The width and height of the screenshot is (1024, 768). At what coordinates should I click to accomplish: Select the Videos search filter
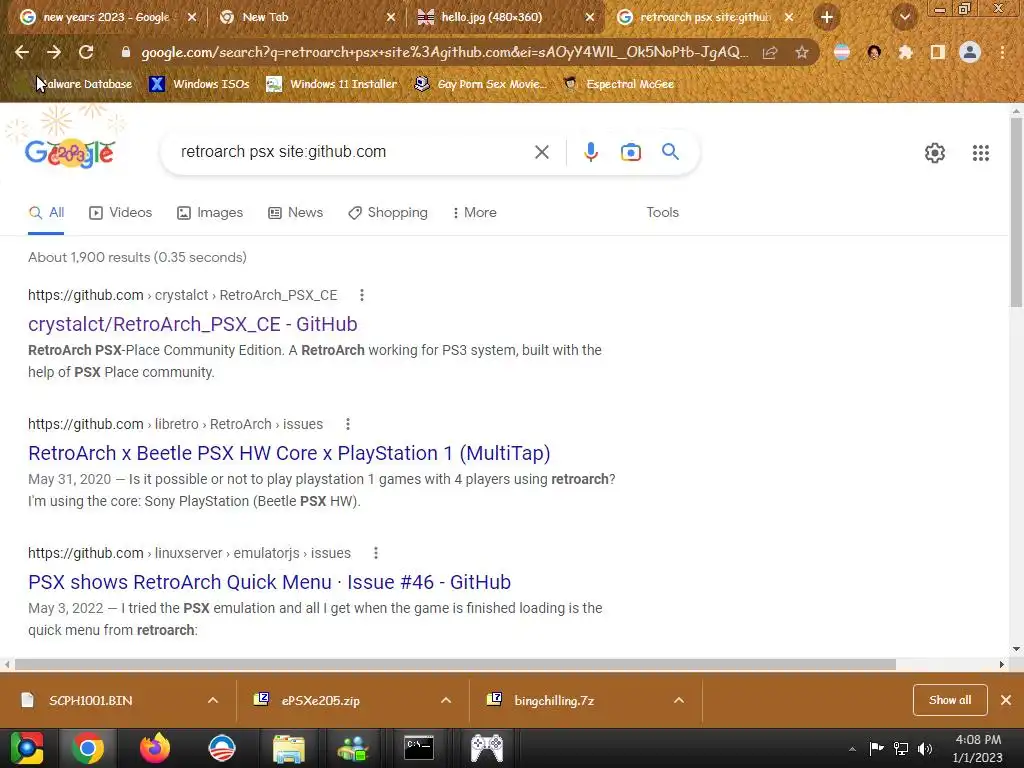point(121,212)
